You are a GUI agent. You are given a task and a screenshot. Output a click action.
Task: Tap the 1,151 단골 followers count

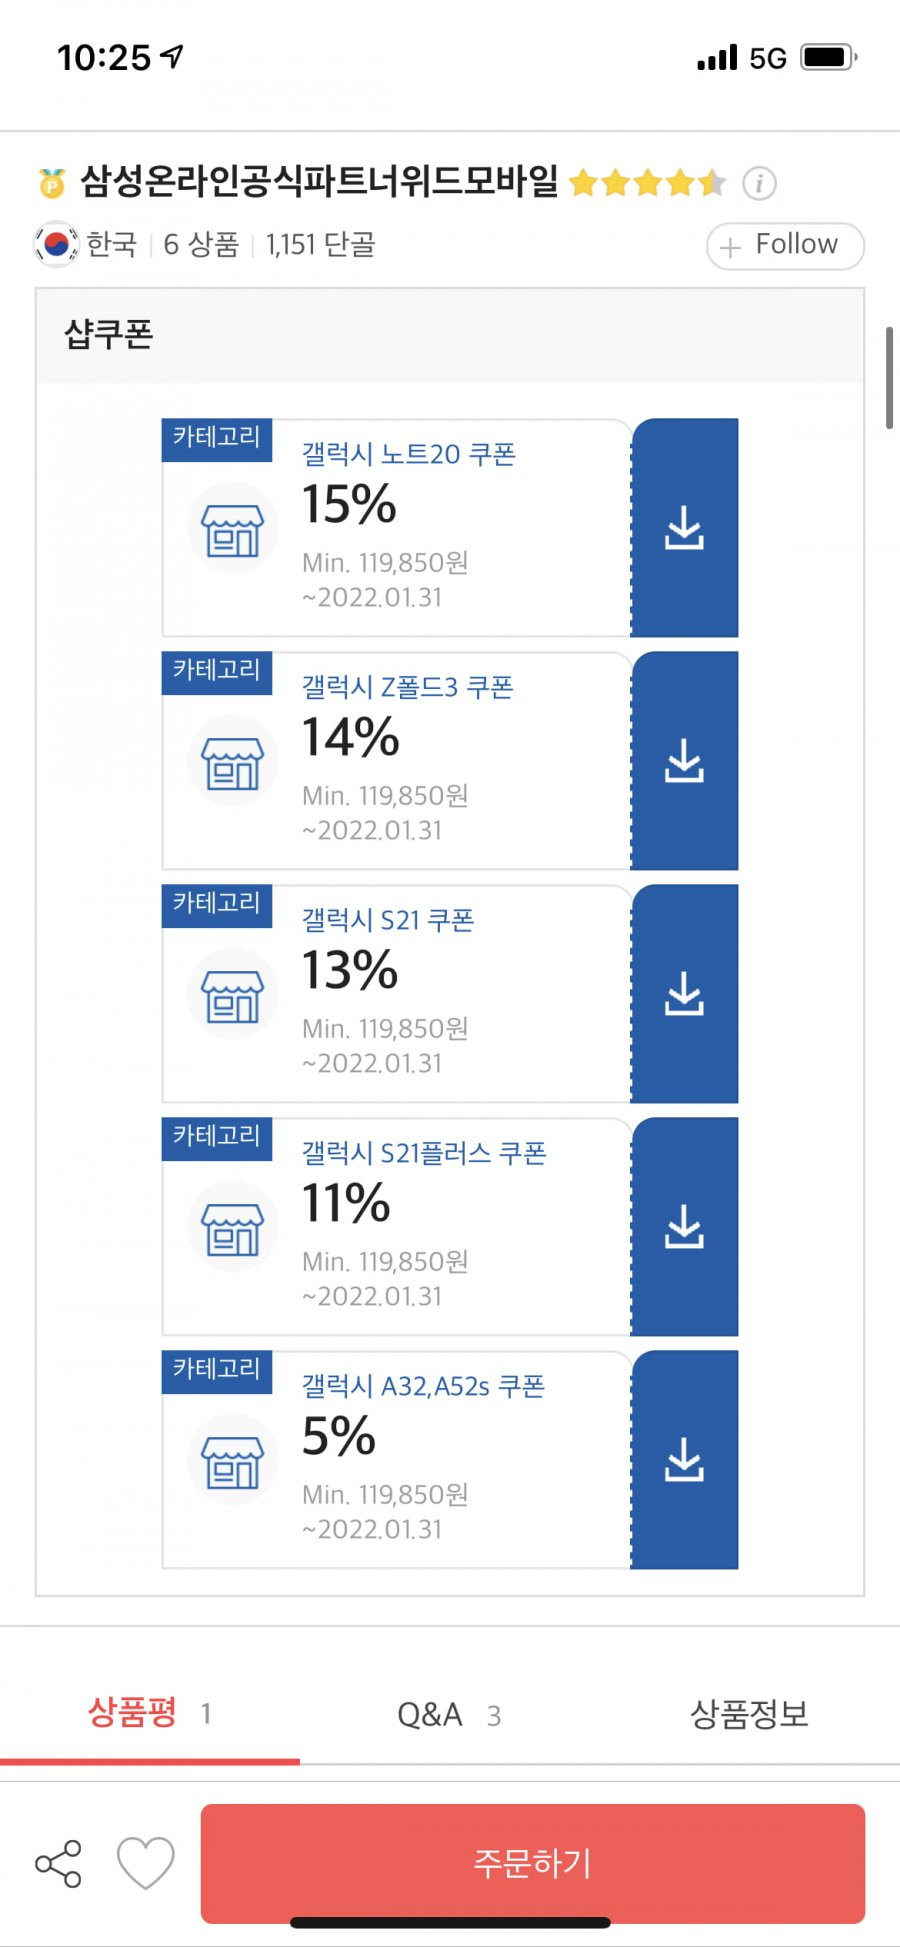click(x=320, y=245)
